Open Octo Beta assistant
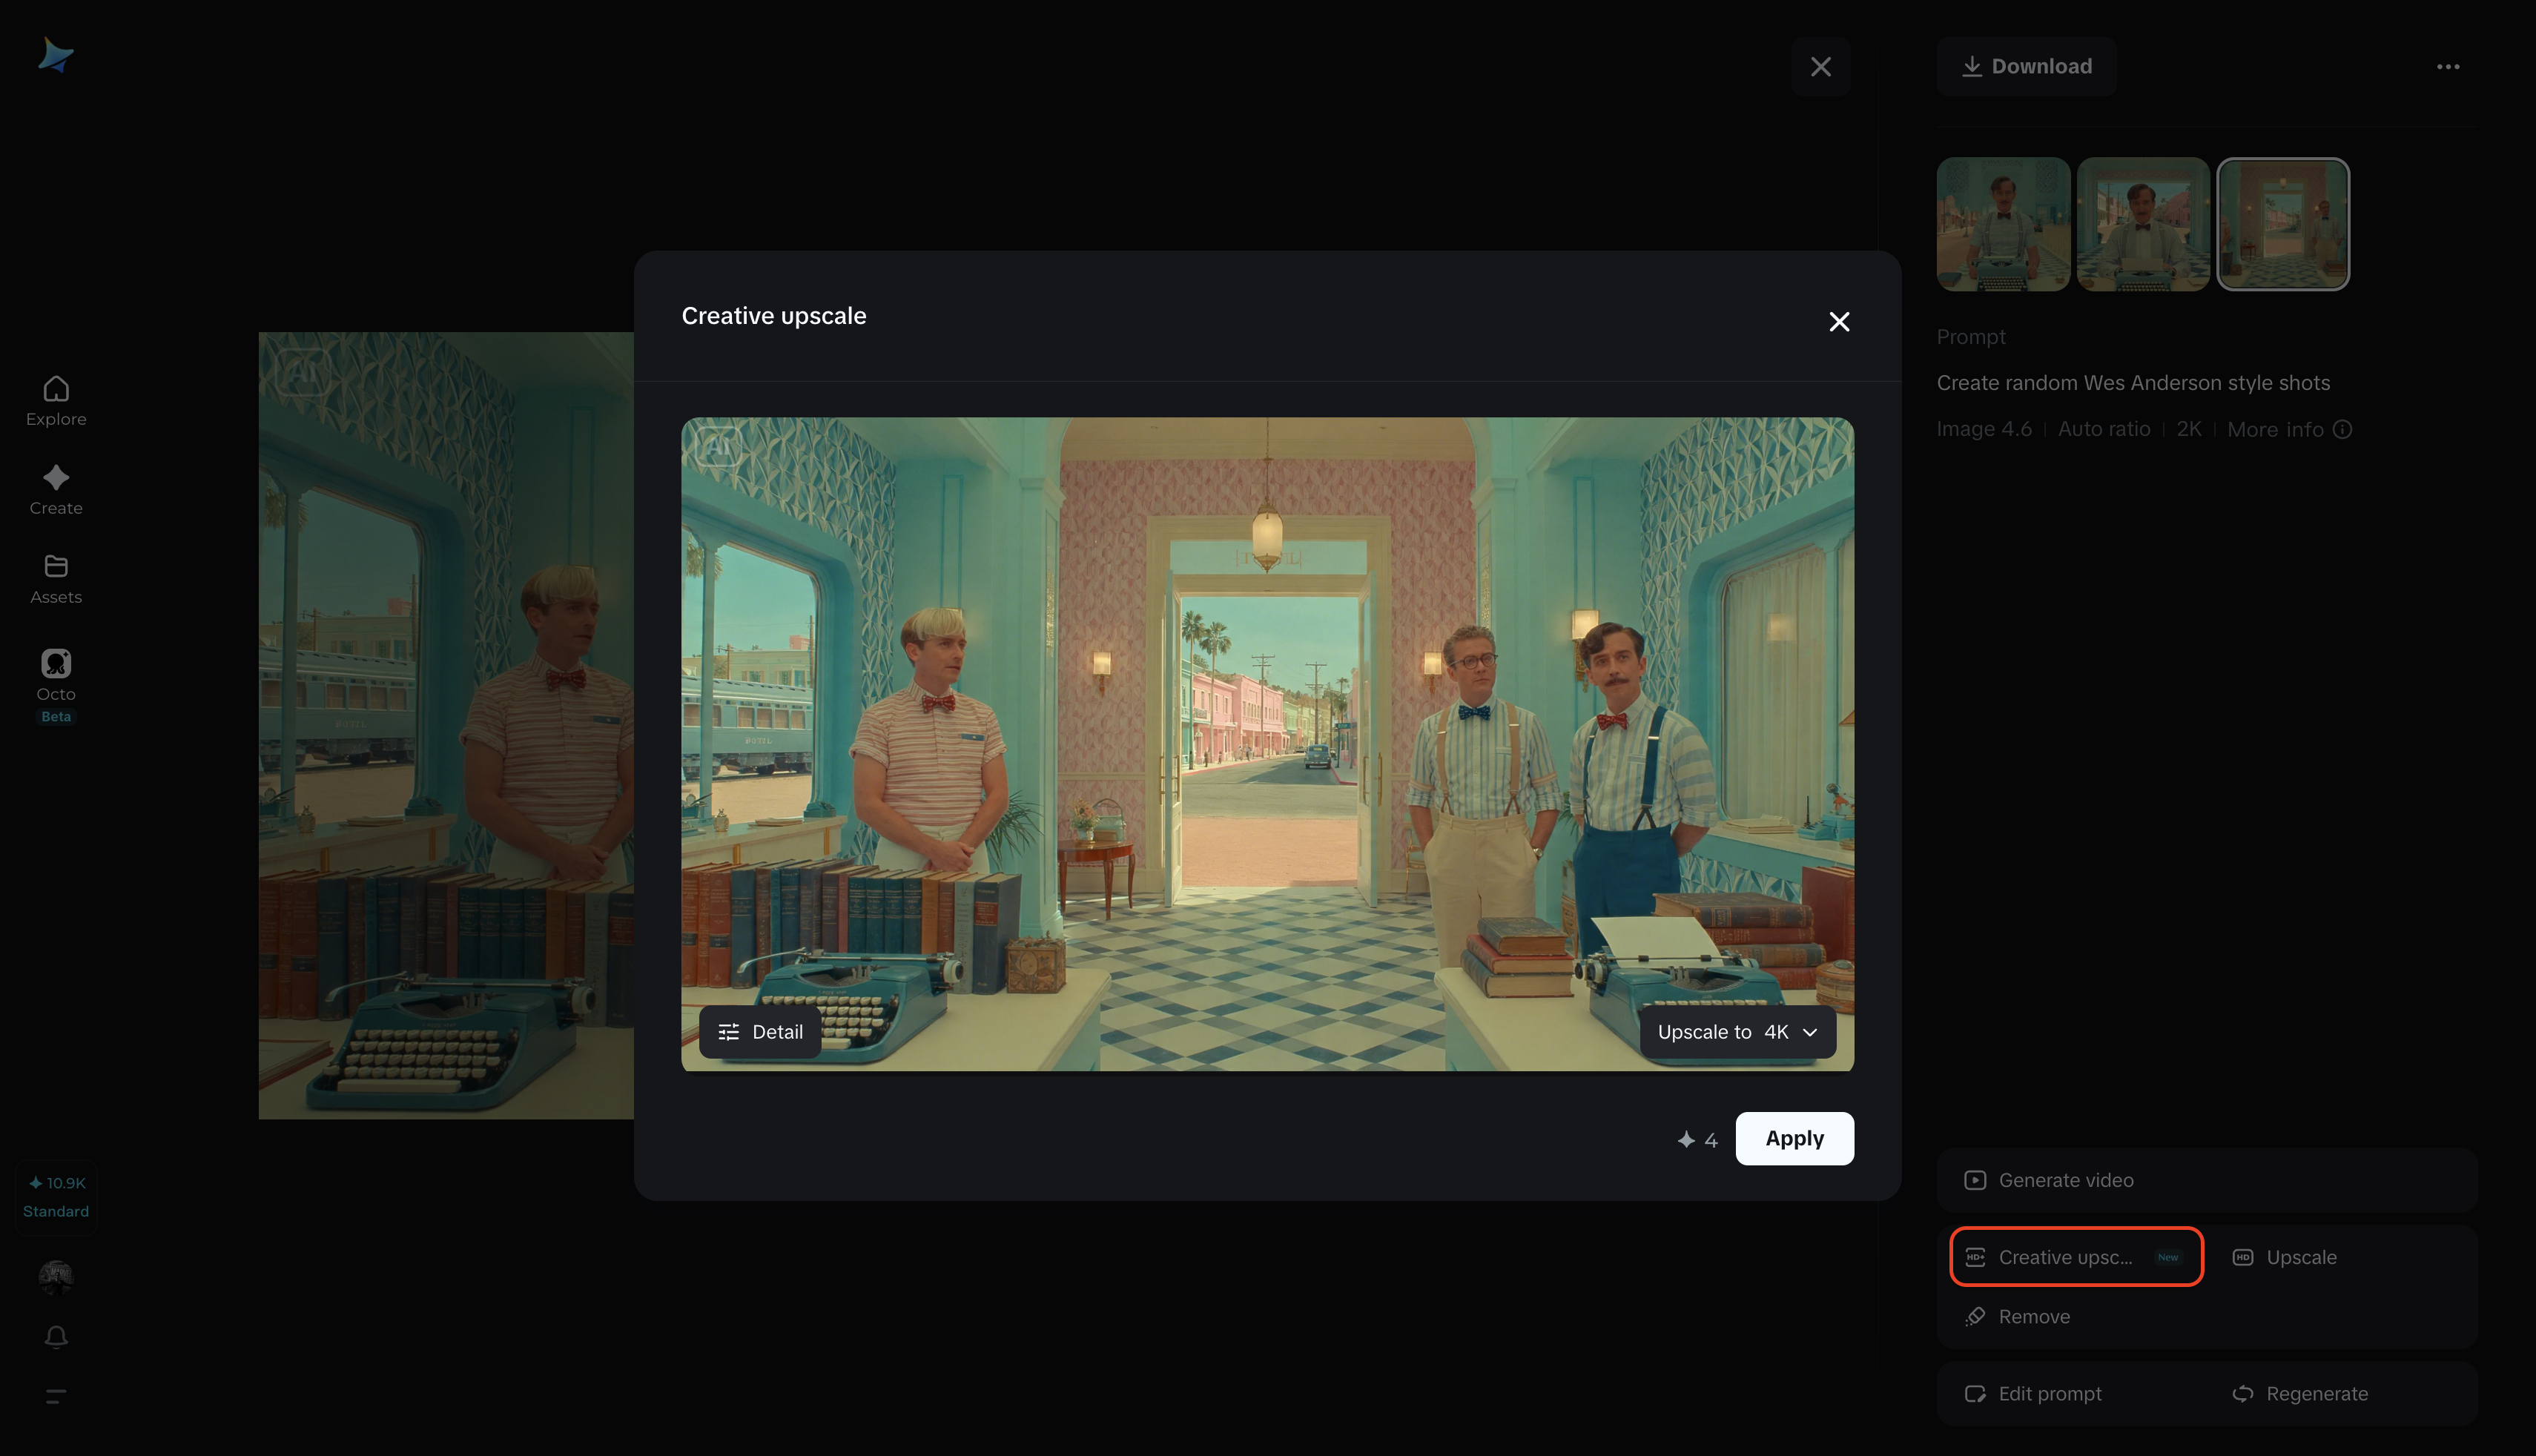The width and height of the screenshot is (2536, 1456). point(56,686)
